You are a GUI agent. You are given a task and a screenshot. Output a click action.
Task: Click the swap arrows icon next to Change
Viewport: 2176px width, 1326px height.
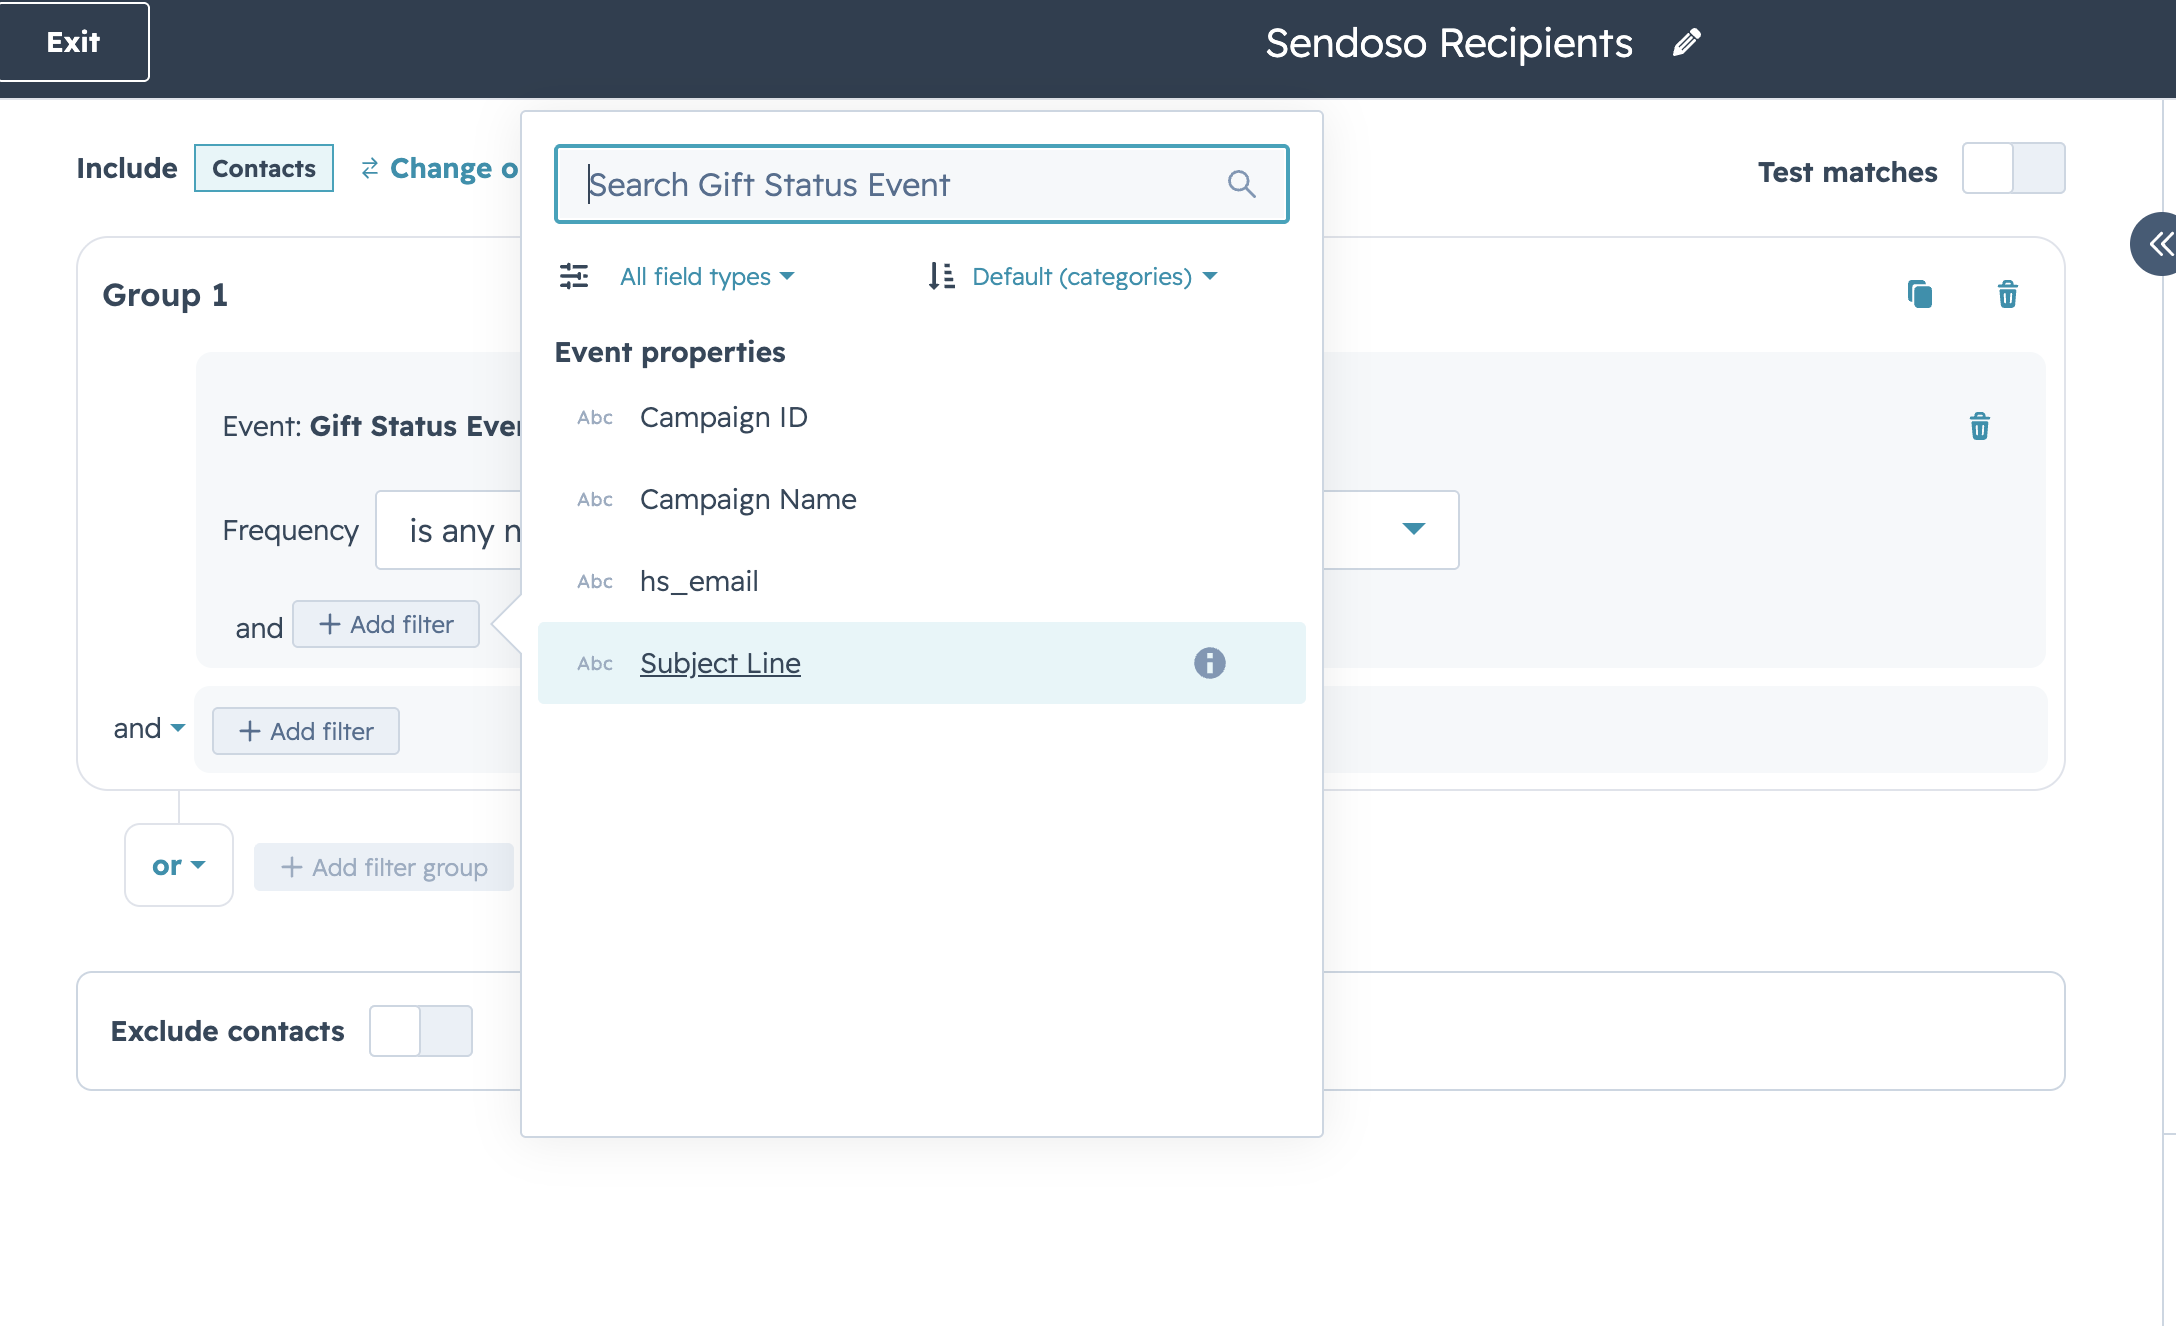tap(370, 168)
